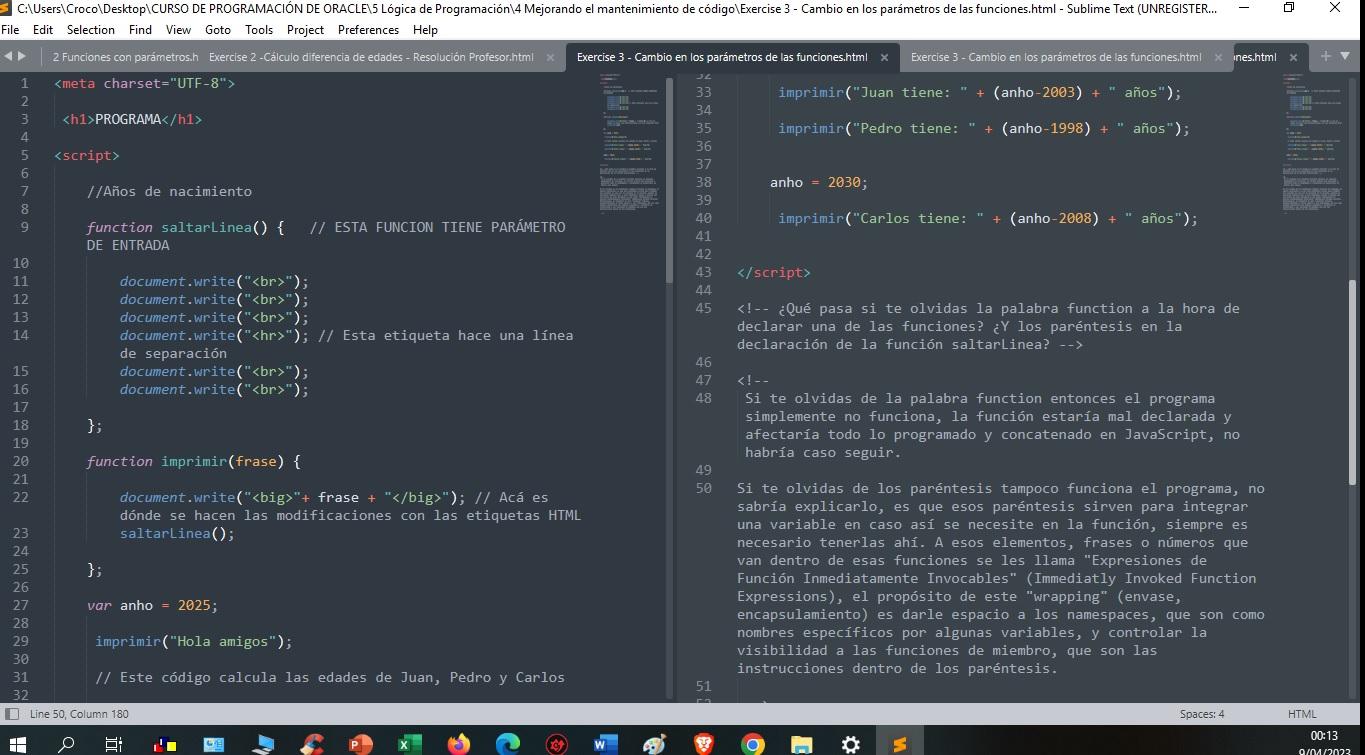The height and width of the screenshot is (755, 1365).
Task: Open the HTML syntax selector
Action: pyautogui.click(x=1302, y=714)
